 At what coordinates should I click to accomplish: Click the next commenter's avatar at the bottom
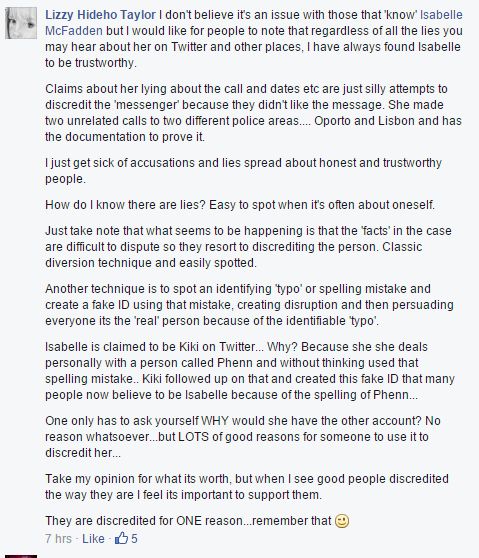[x=21, y=556]
